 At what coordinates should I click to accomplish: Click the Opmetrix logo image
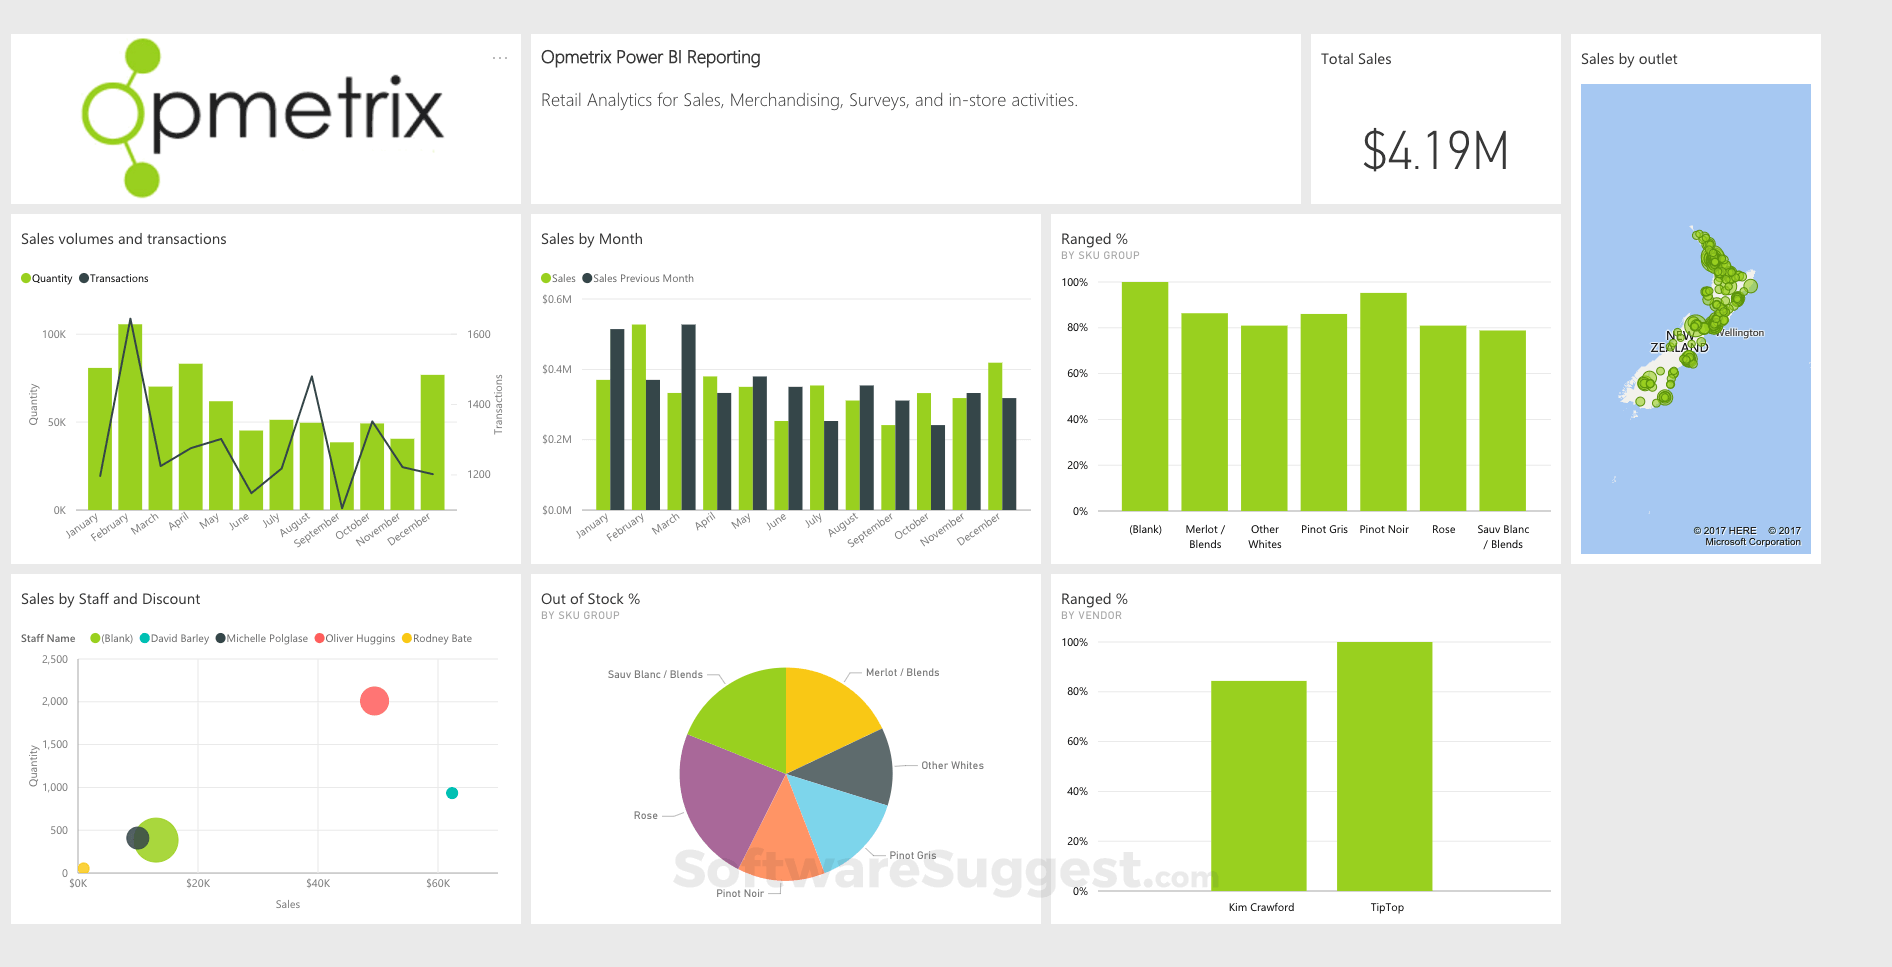coord(262,117)
